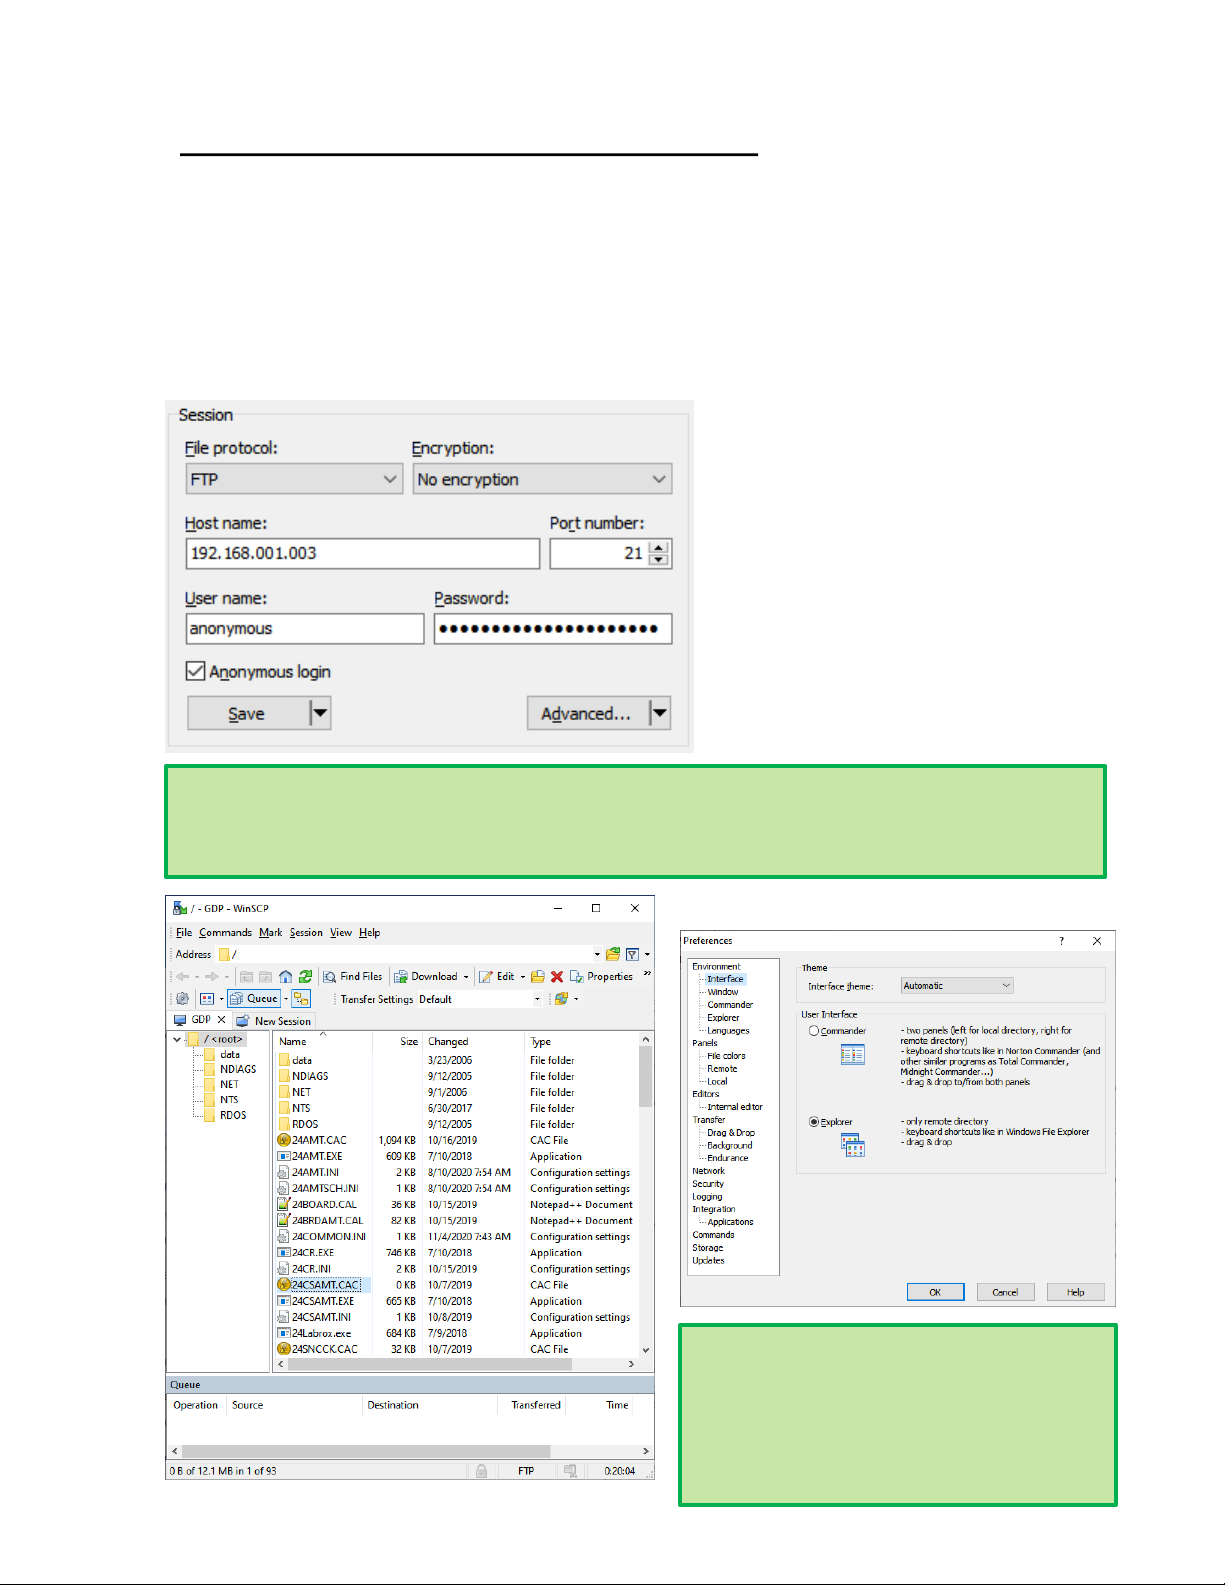This screenshot has width=1225, height=1585.
Task: Click the Find Files toolbar button
Action: point(353,977)
